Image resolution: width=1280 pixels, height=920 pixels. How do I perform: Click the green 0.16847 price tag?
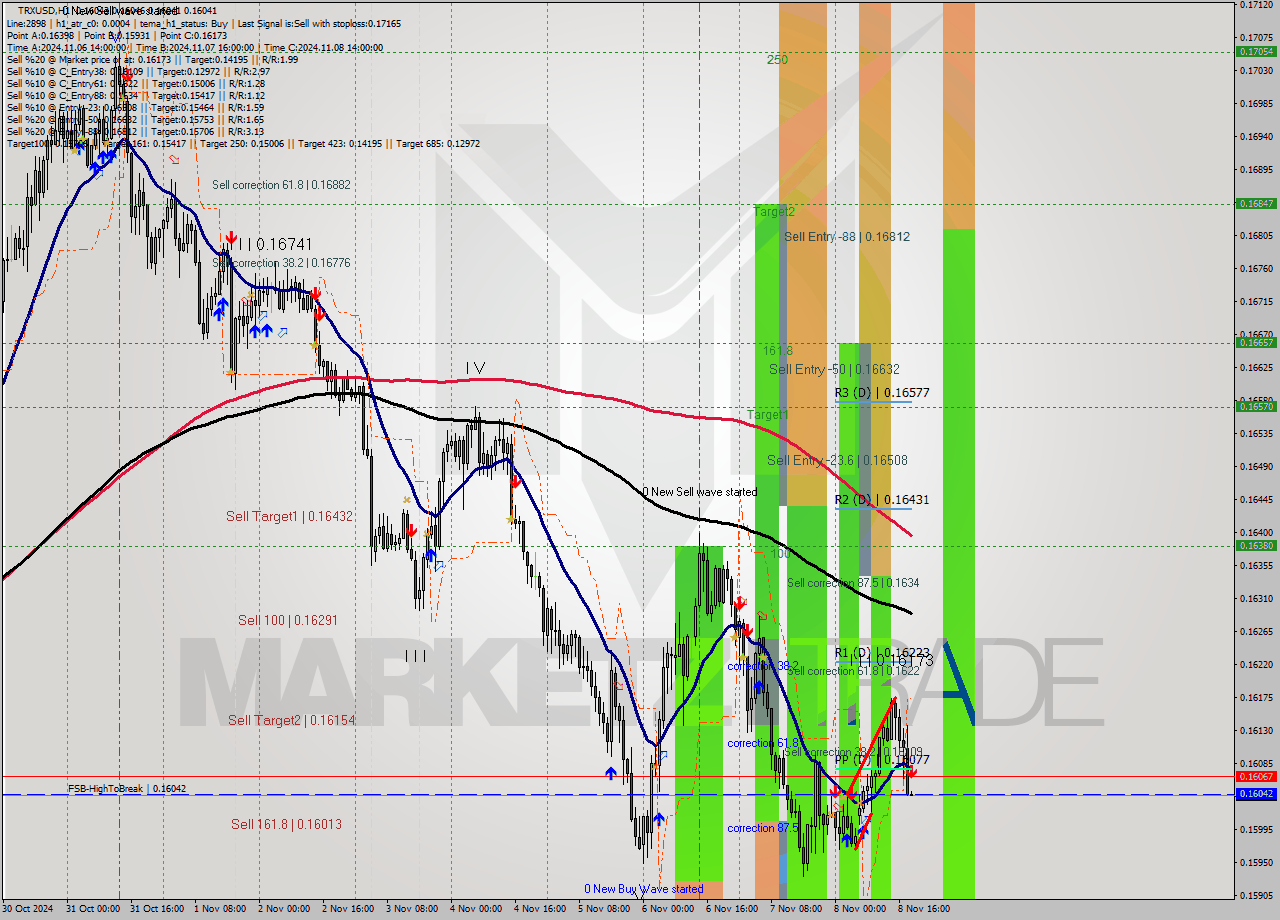click(x=1256, y=203)
